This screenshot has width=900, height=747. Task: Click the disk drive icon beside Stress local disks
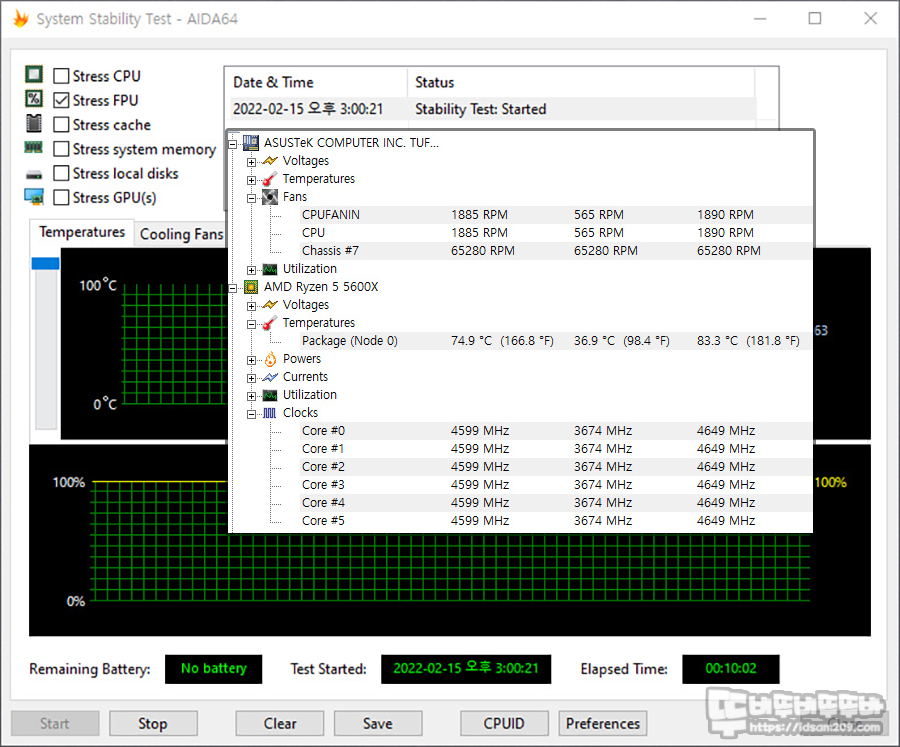click(x=34, y=175)
